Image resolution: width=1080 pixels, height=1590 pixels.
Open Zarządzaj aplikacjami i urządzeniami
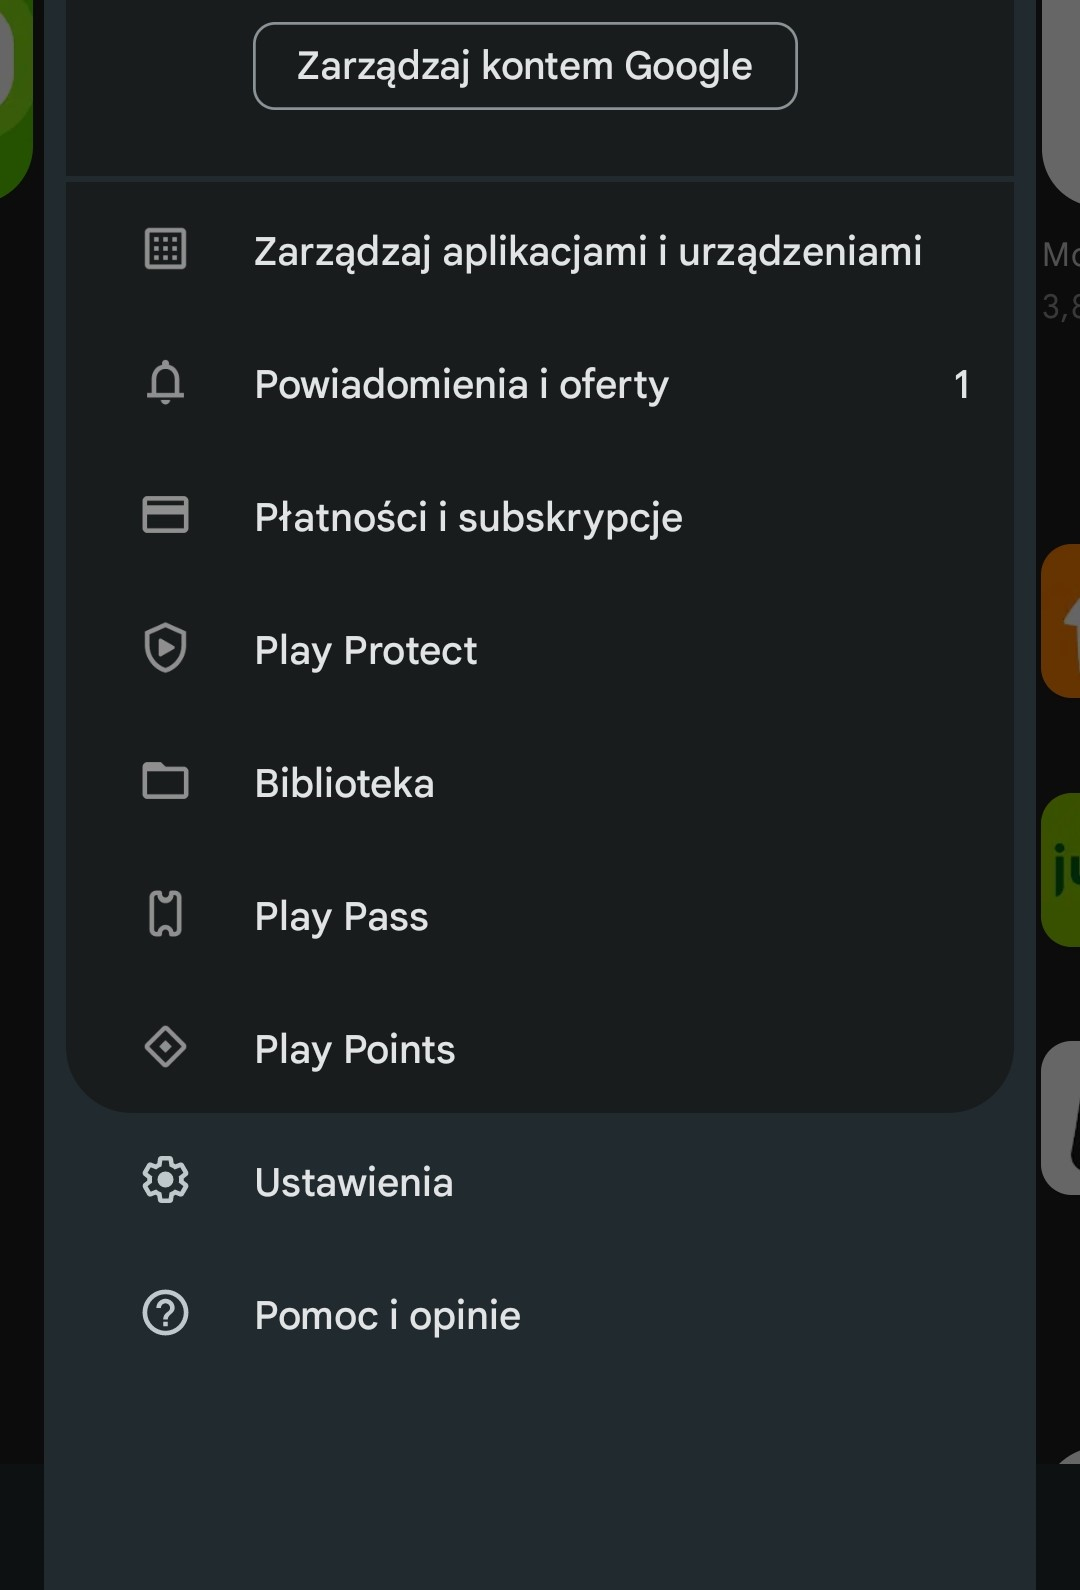[588, 252]
